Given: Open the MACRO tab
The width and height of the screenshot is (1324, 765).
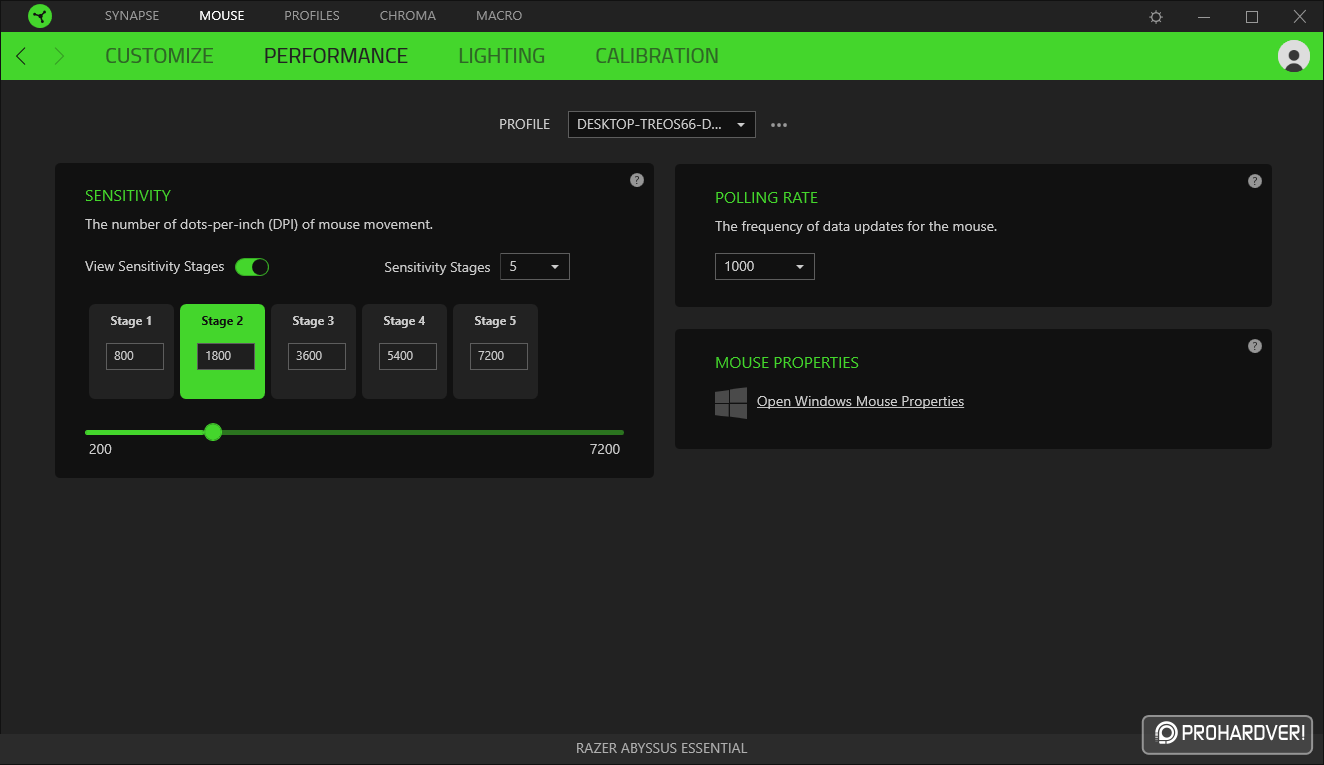Looking at the screenshot, I should pyautogui.click(x=499, y=16).
